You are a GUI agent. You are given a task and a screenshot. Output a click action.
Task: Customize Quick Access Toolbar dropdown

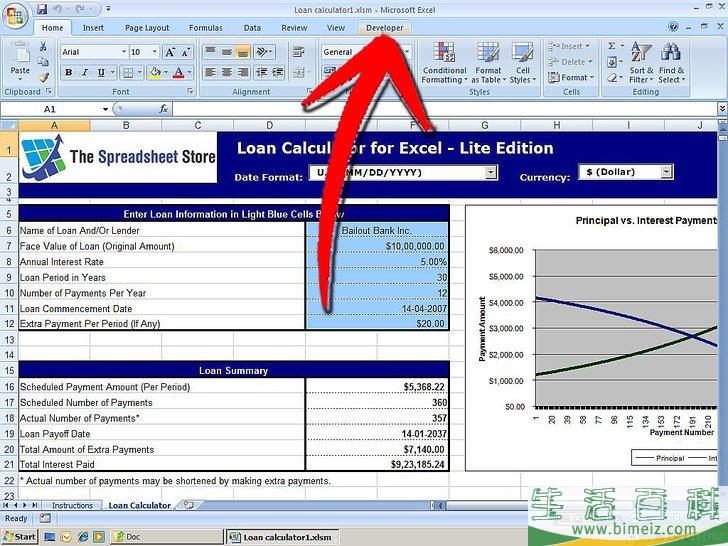108,9
